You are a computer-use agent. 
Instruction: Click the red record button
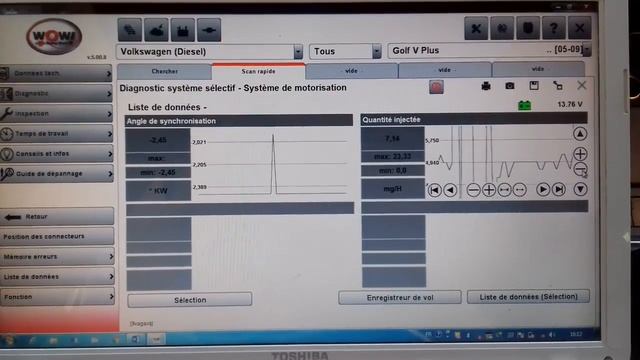tap(436, 87)
